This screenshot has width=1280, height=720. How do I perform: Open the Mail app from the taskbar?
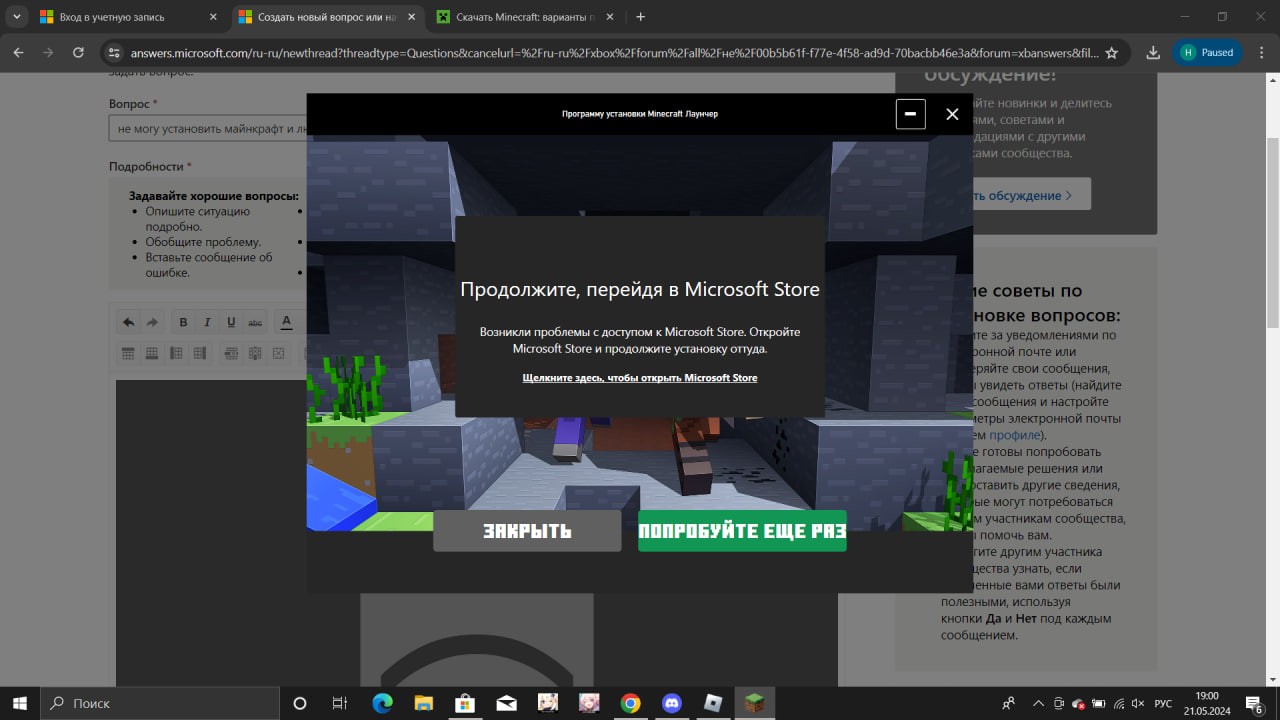tap(506, 703)
